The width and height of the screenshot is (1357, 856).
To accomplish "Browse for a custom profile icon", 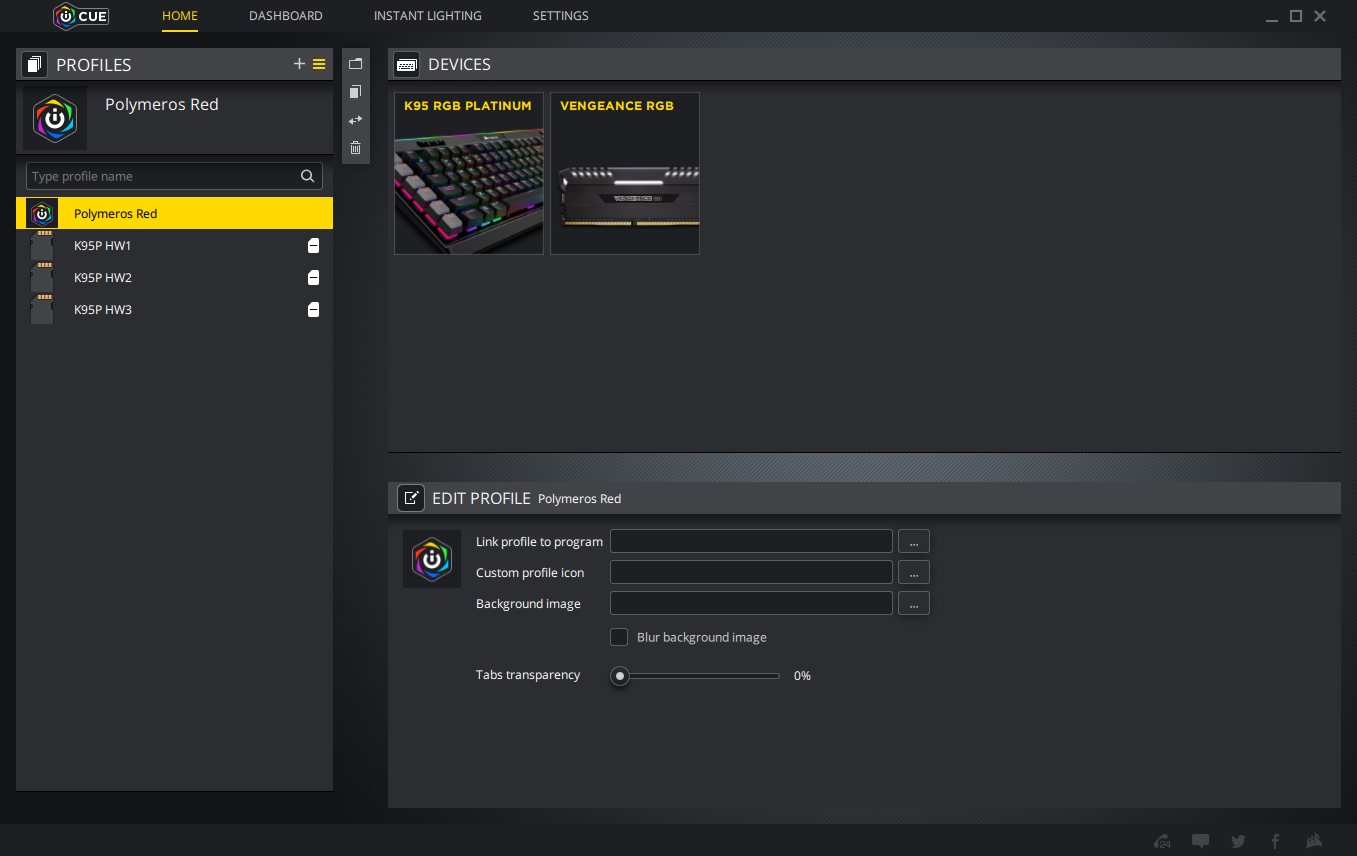I will 913,572.
